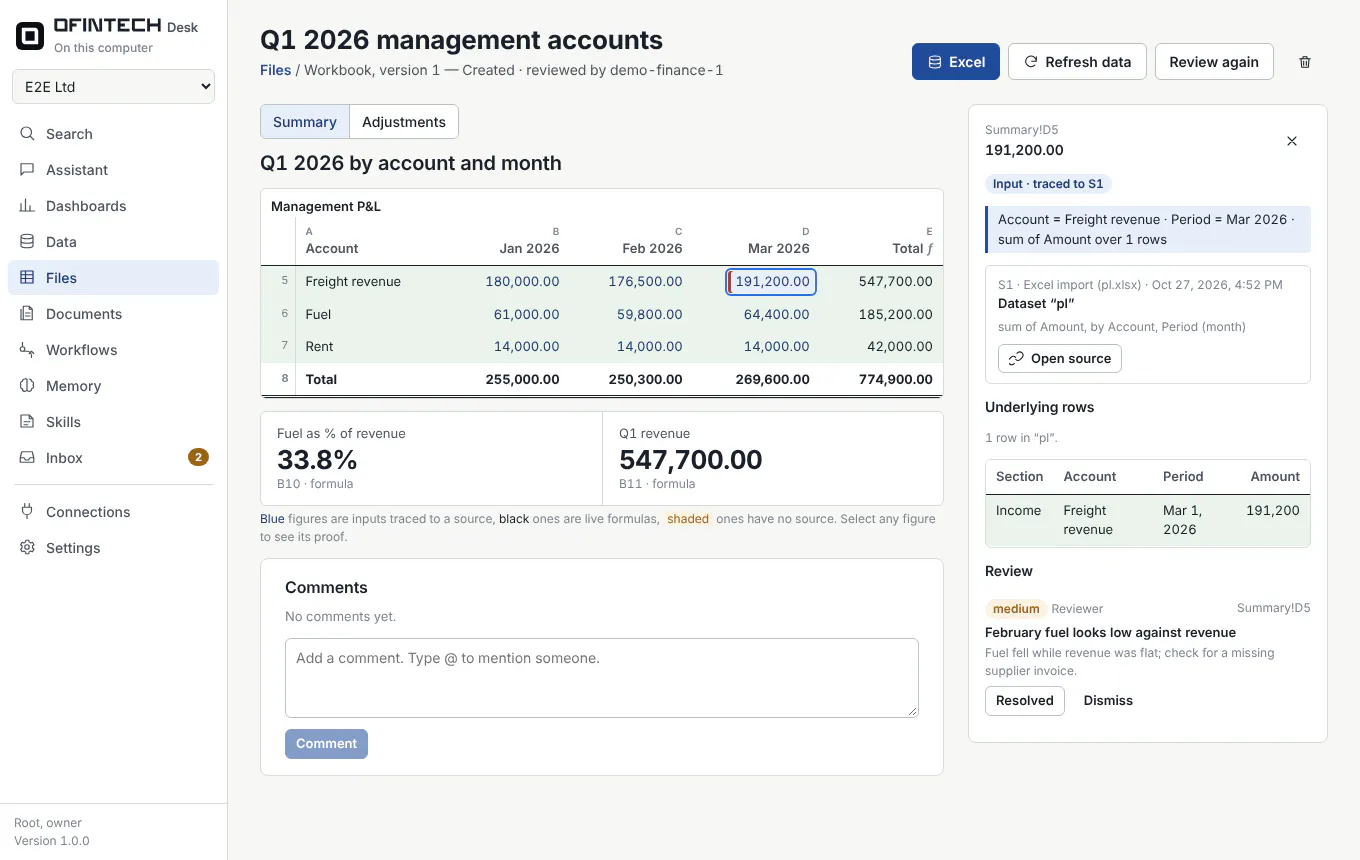This screenshot has width=1360, height=860.
Task: Open Memory in the sidebar
Action: 113,386
